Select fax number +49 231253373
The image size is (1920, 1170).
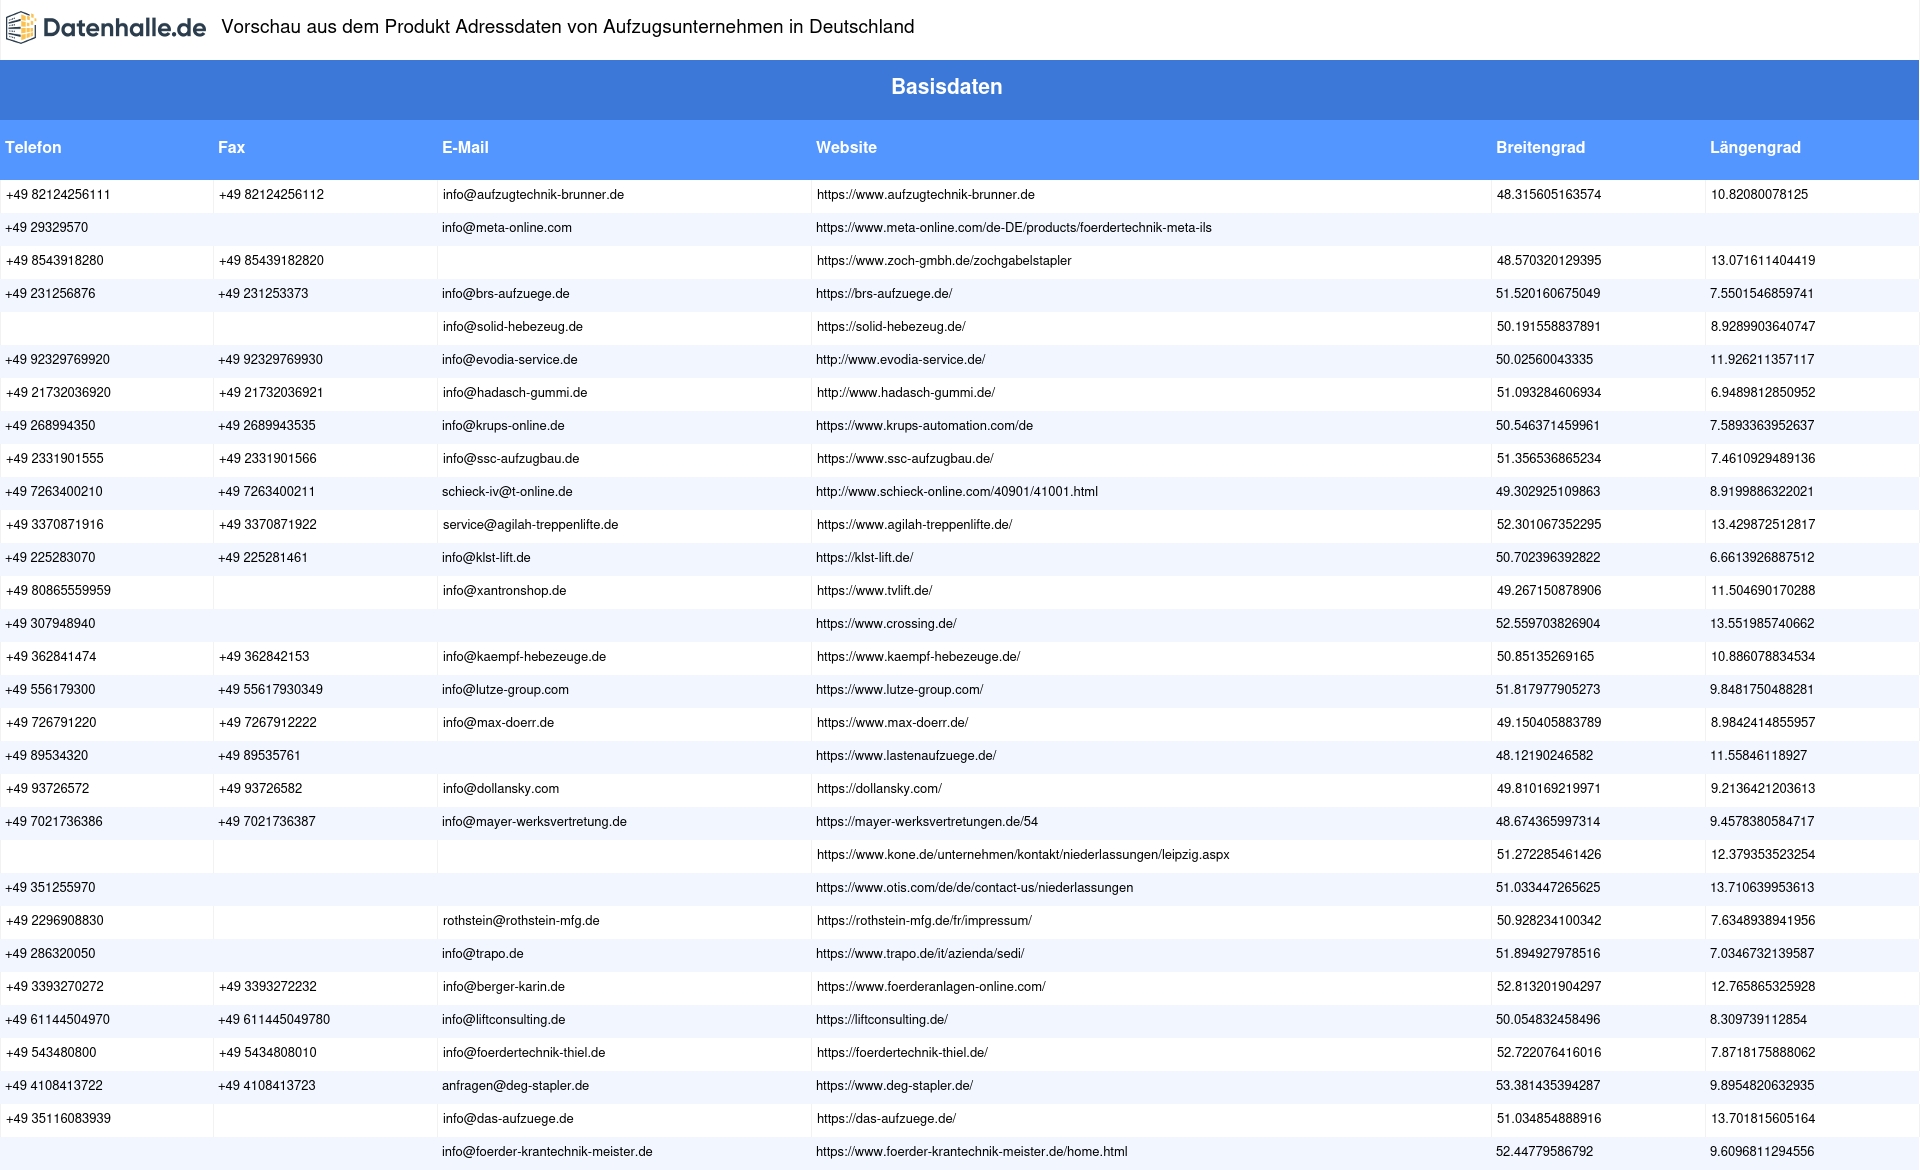(x=263, y=294)
